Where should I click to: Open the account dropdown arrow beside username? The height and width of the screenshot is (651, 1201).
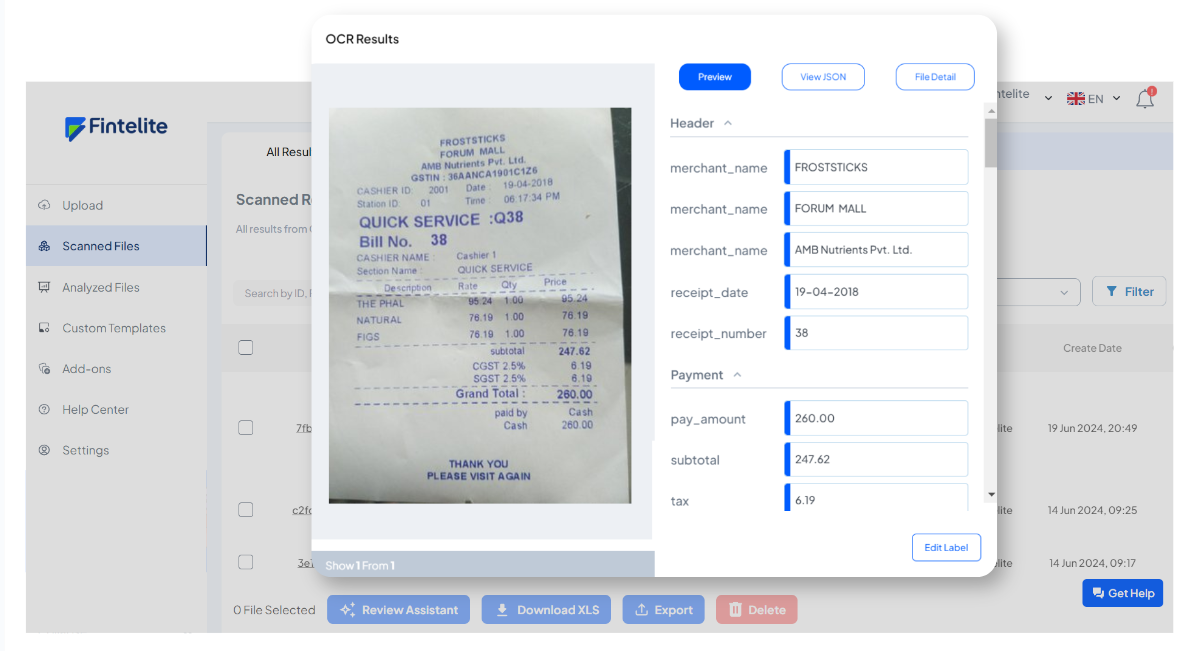click(1048, 99)
